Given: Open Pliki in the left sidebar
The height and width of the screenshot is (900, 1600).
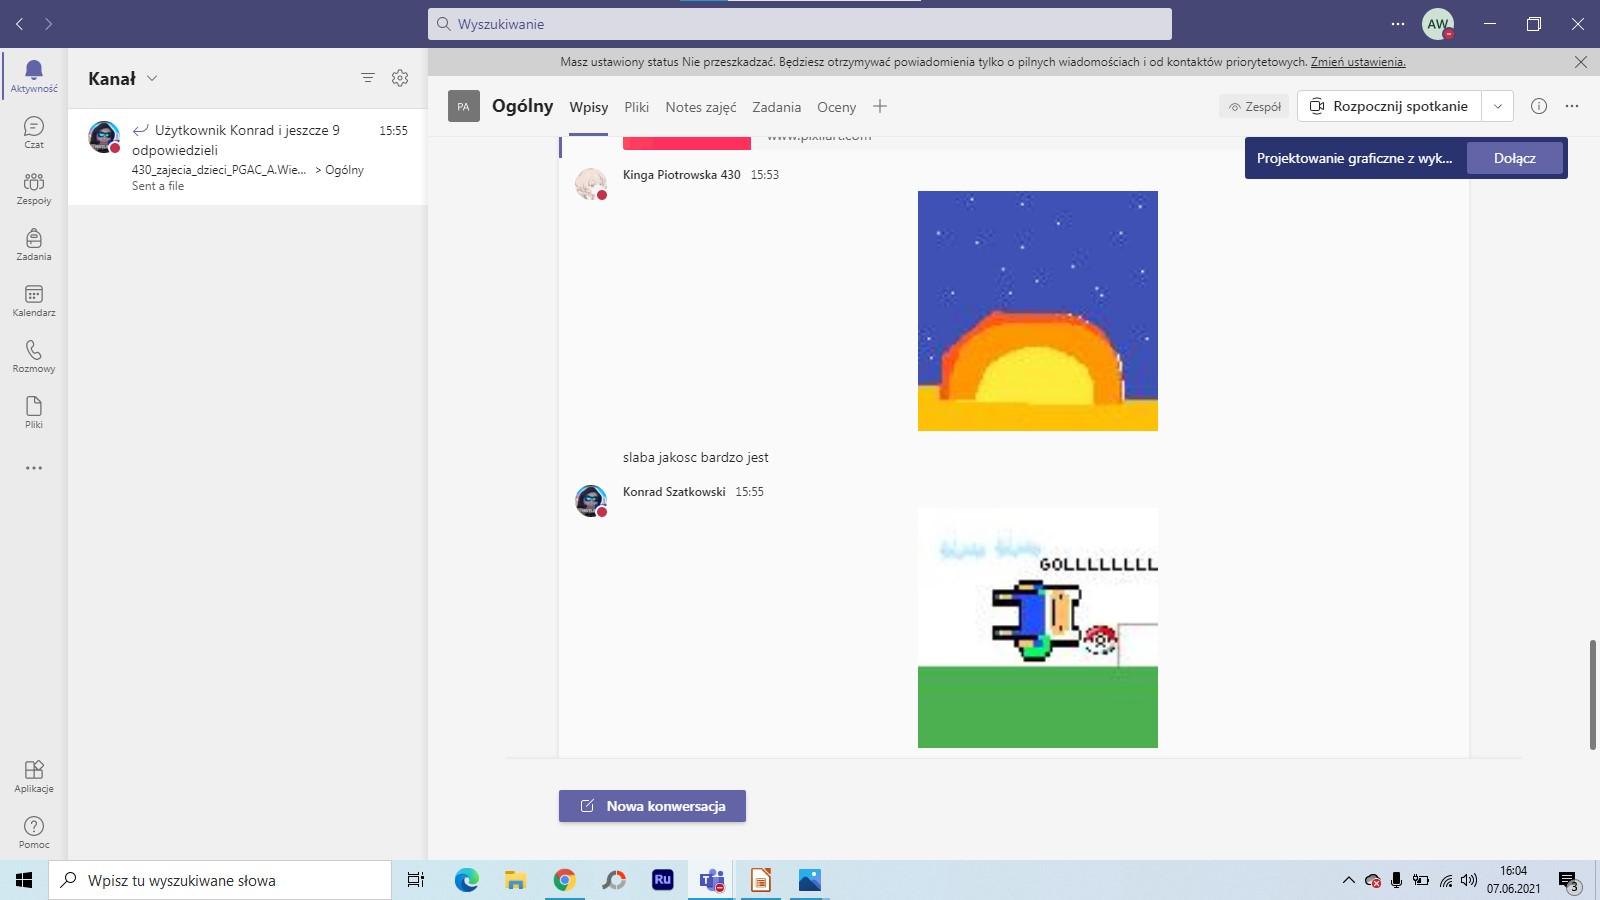Looking at the screenshot, I should pos(33,412).
